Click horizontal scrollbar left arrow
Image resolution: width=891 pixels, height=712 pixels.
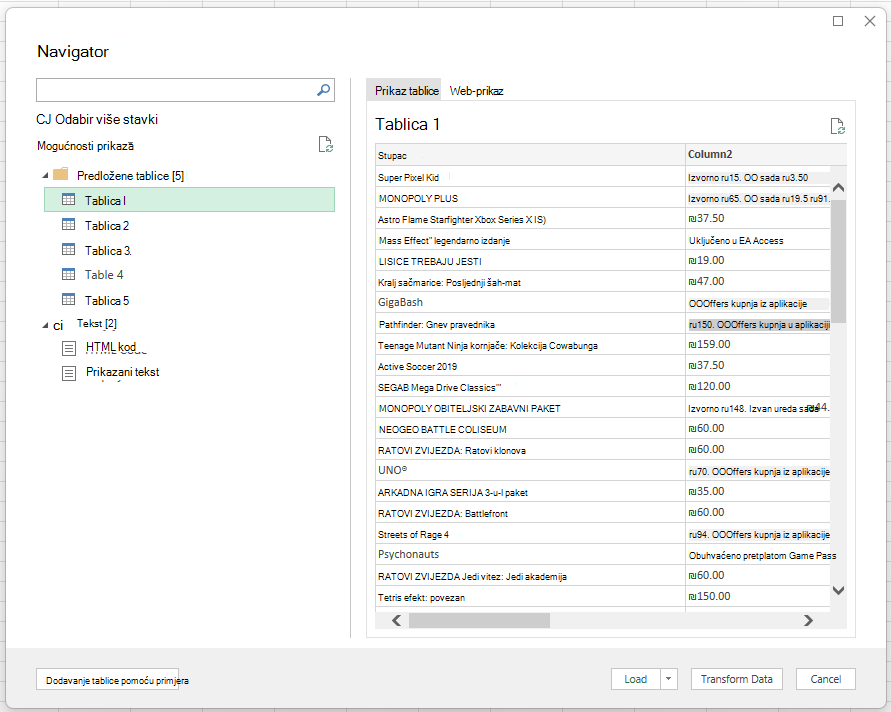[397, 621]
